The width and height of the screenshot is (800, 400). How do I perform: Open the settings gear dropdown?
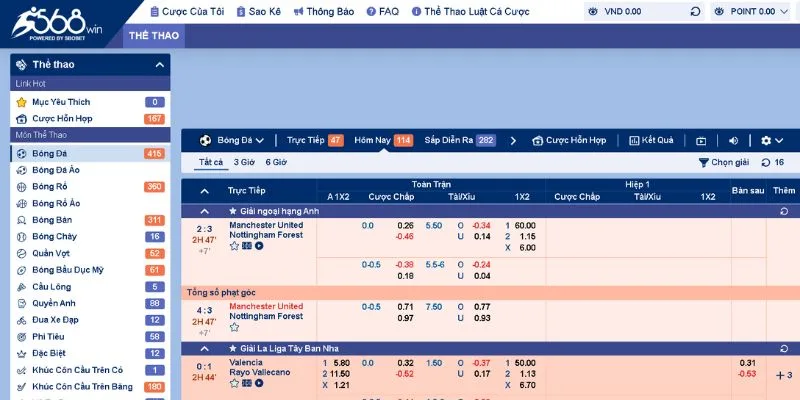pos(772,141)
